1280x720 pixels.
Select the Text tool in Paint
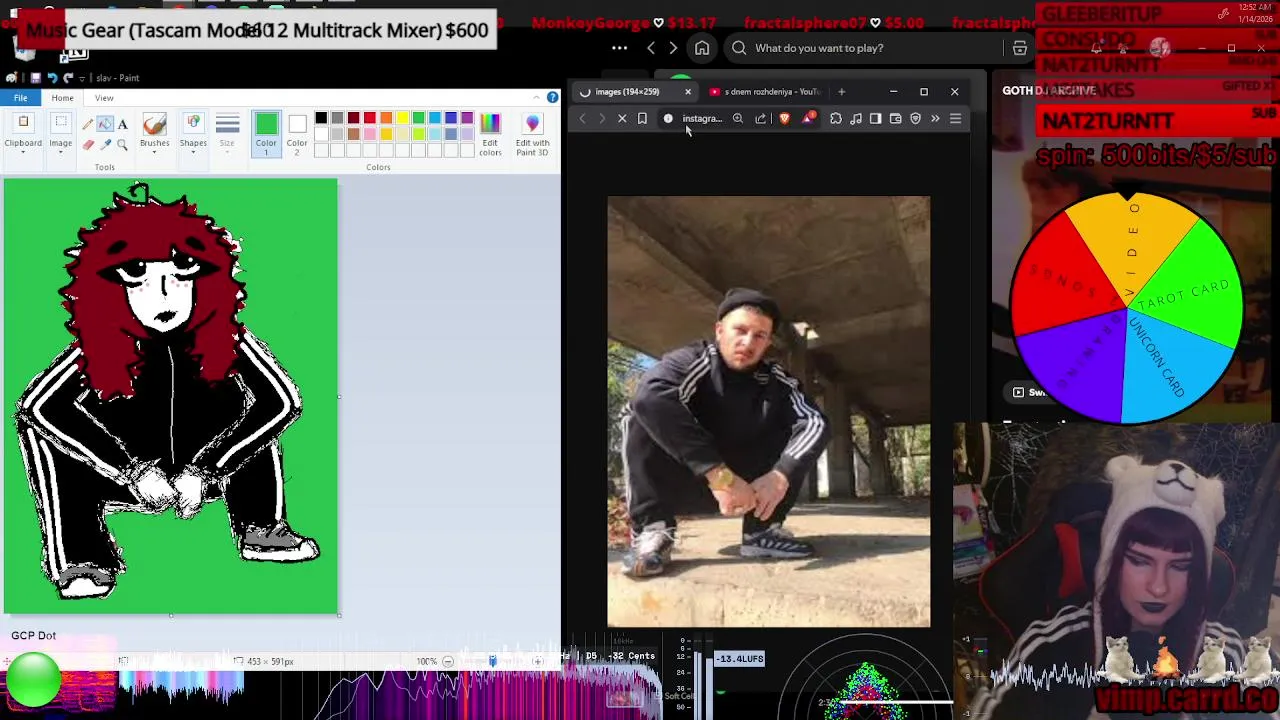[x=122, y=124]
